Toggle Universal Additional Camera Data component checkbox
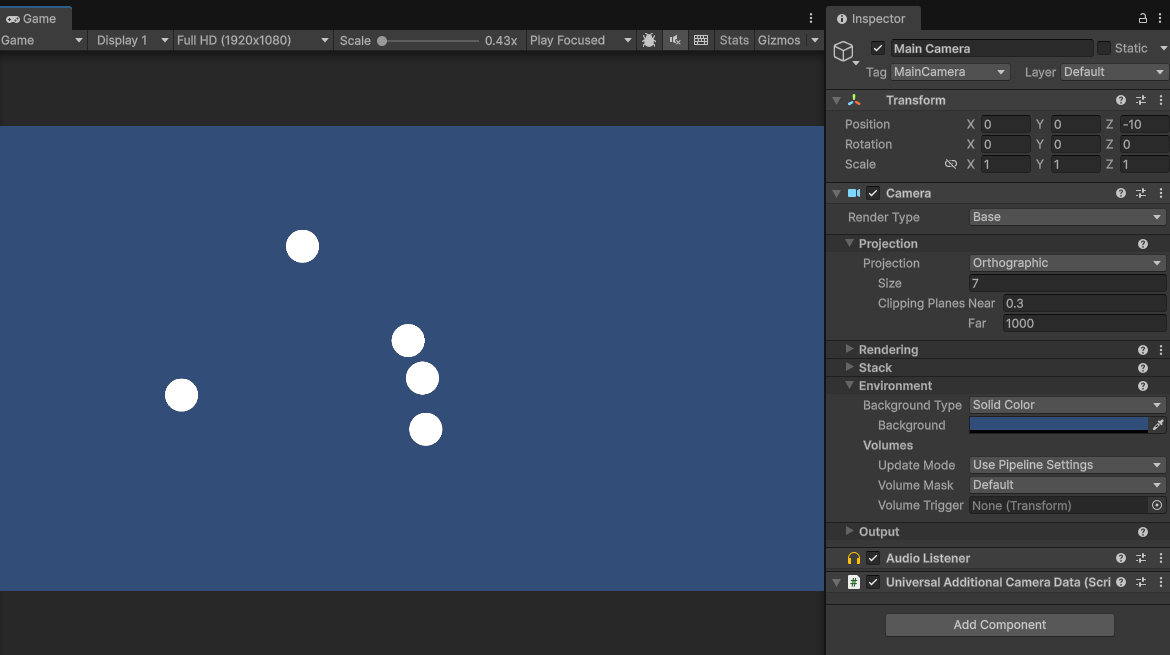This screenshot has width=1170, height=655. point(873,582)
